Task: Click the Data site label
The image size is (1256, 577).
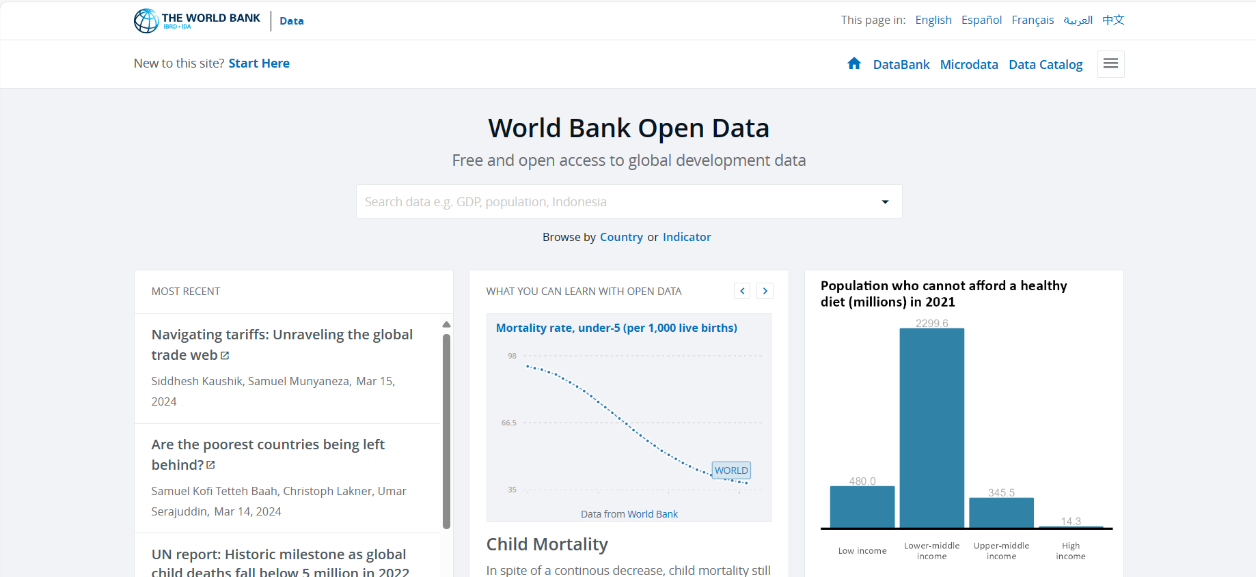Action: 292,21
